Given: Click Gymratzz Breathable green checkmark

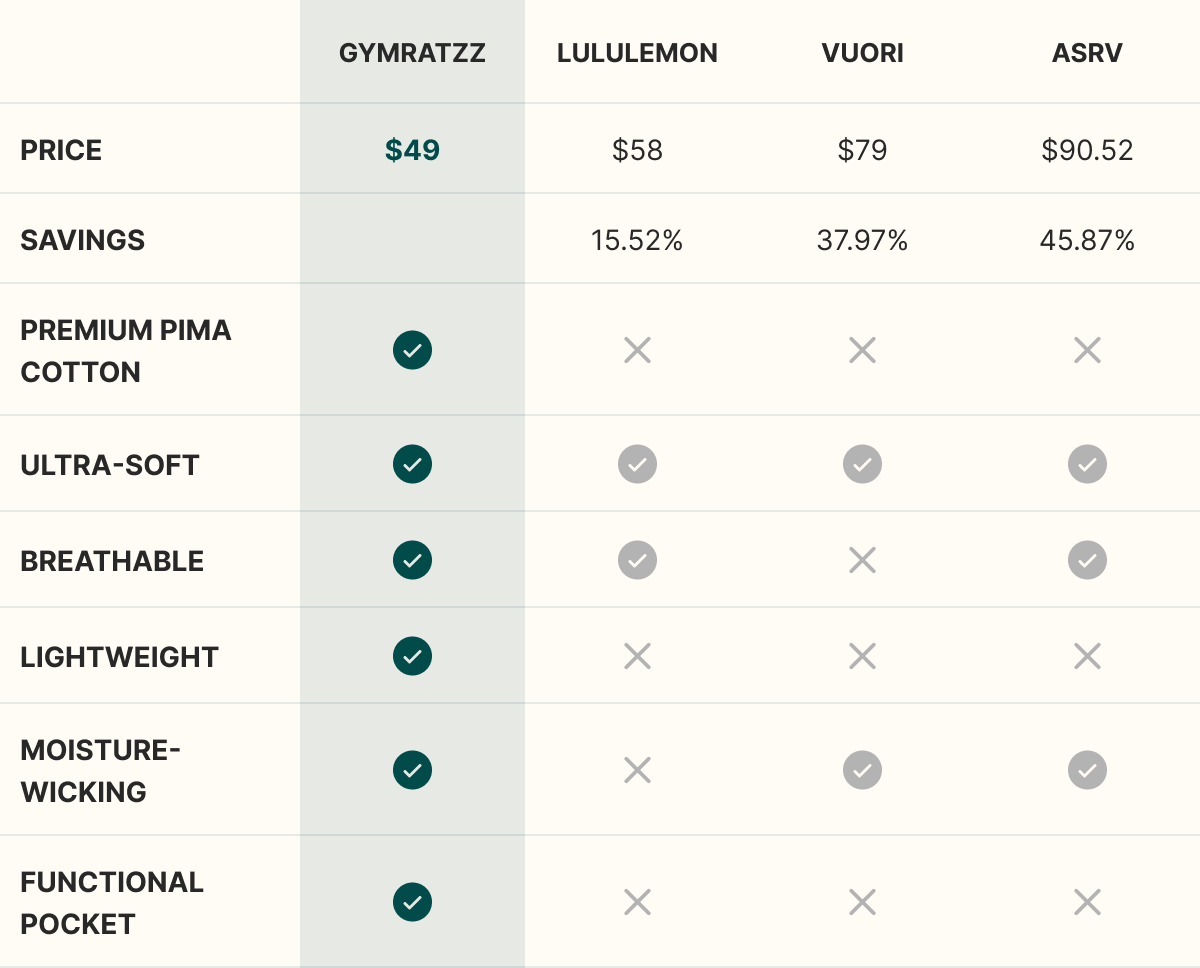Looking at the screenshot, I should coord(412,560).
